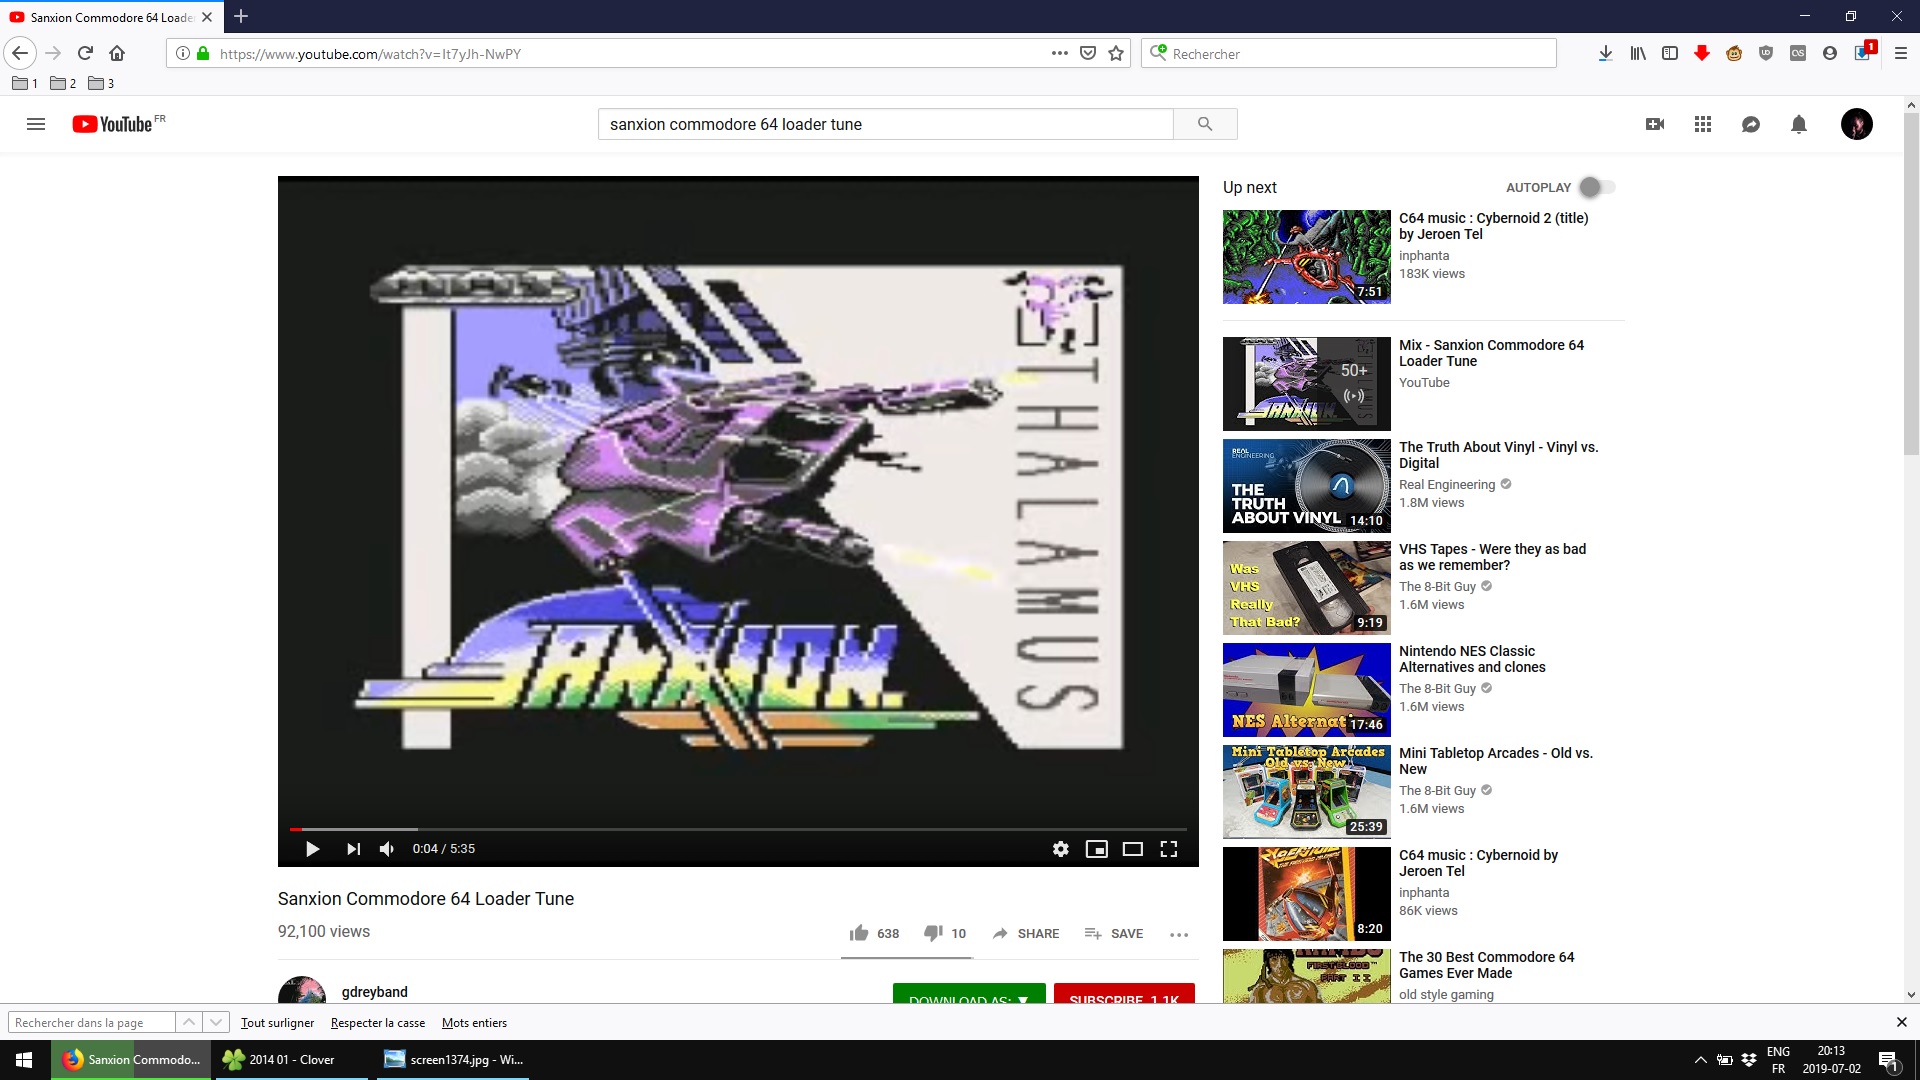Open the YouTube hamburger guide menu
1920x1080 pixels.
tap(36, 124)
